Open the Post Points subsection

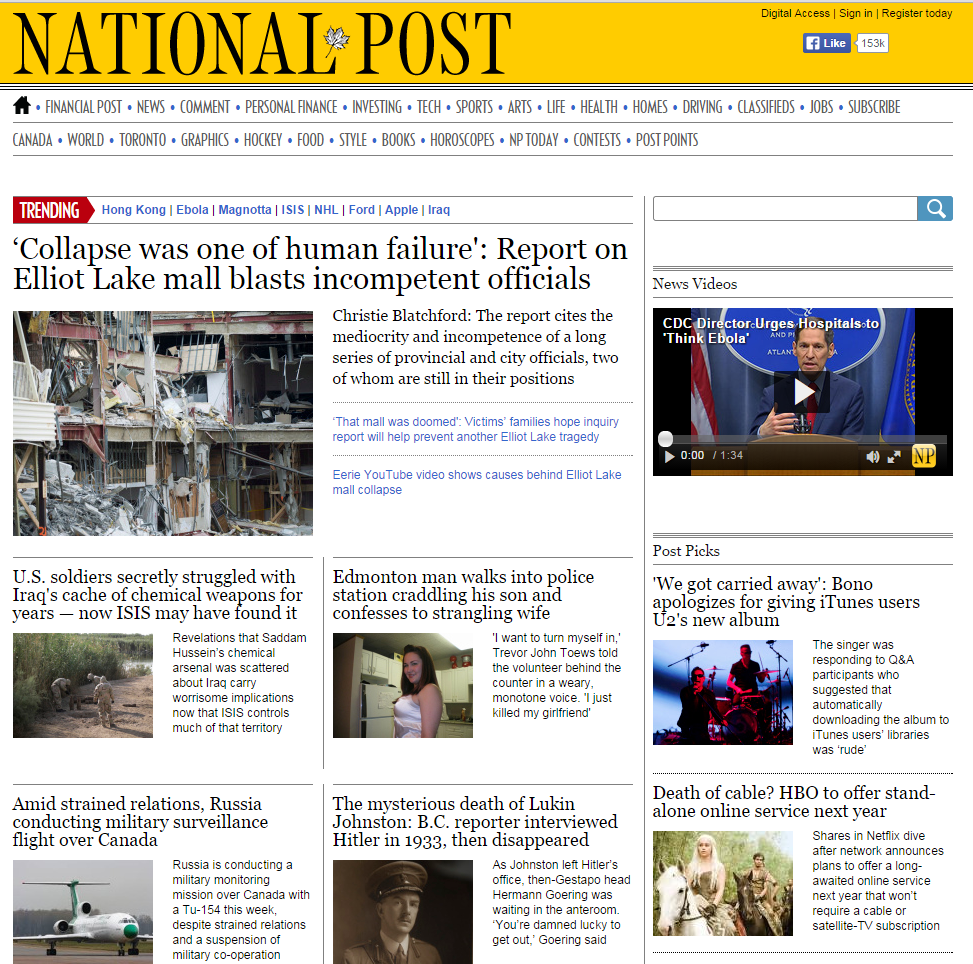point(666,140)
